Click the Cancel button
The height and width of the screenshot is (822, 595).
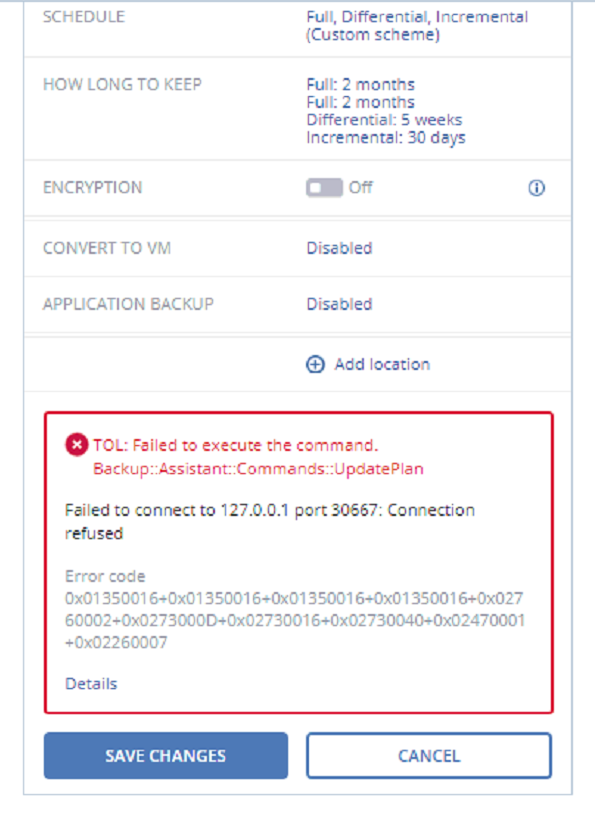[429, 755]
